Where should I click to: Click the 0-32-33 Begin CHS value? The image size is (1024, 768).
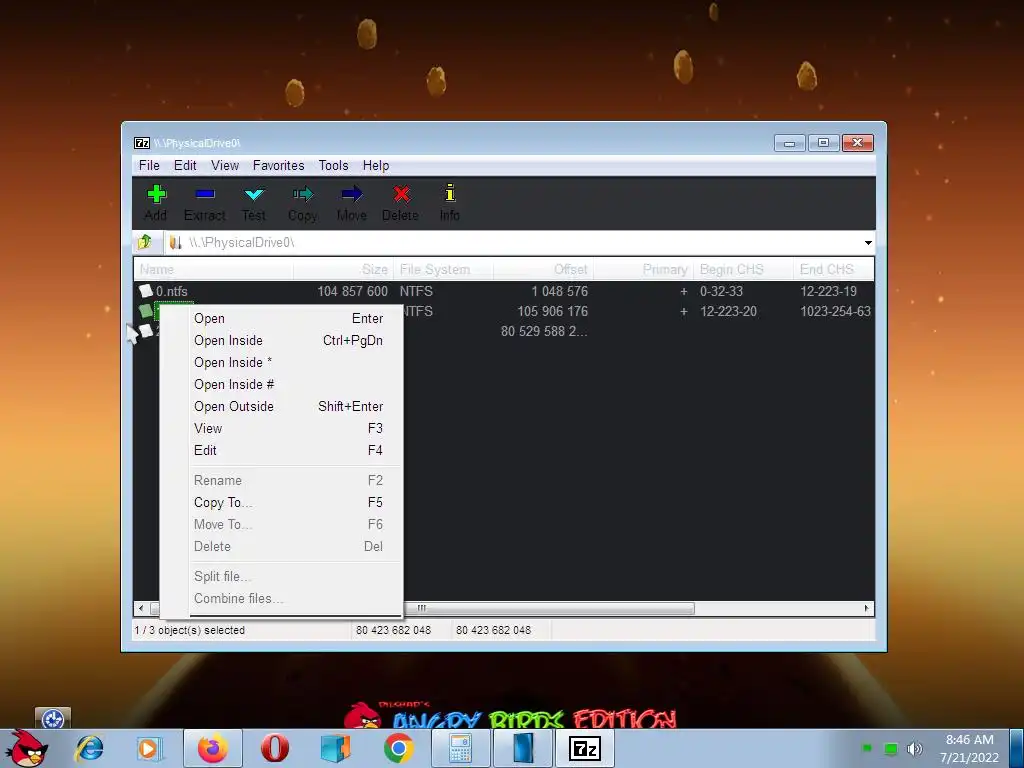721,291
